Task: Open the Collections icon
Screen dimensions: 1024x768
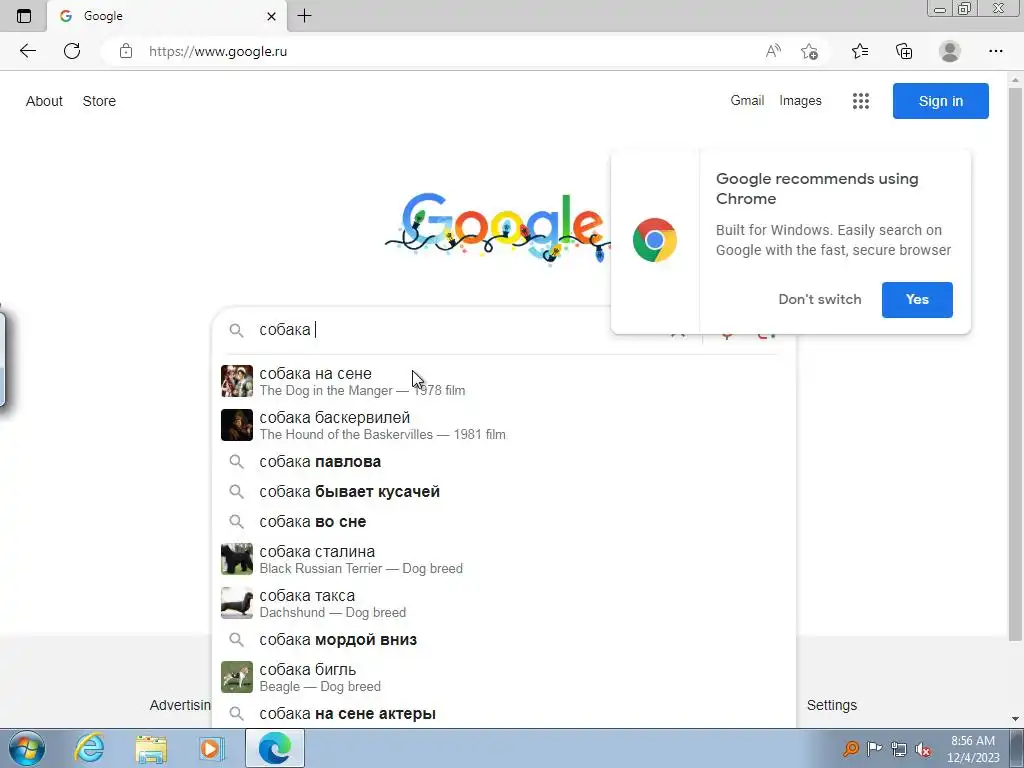Action: (x=904, y=51)
